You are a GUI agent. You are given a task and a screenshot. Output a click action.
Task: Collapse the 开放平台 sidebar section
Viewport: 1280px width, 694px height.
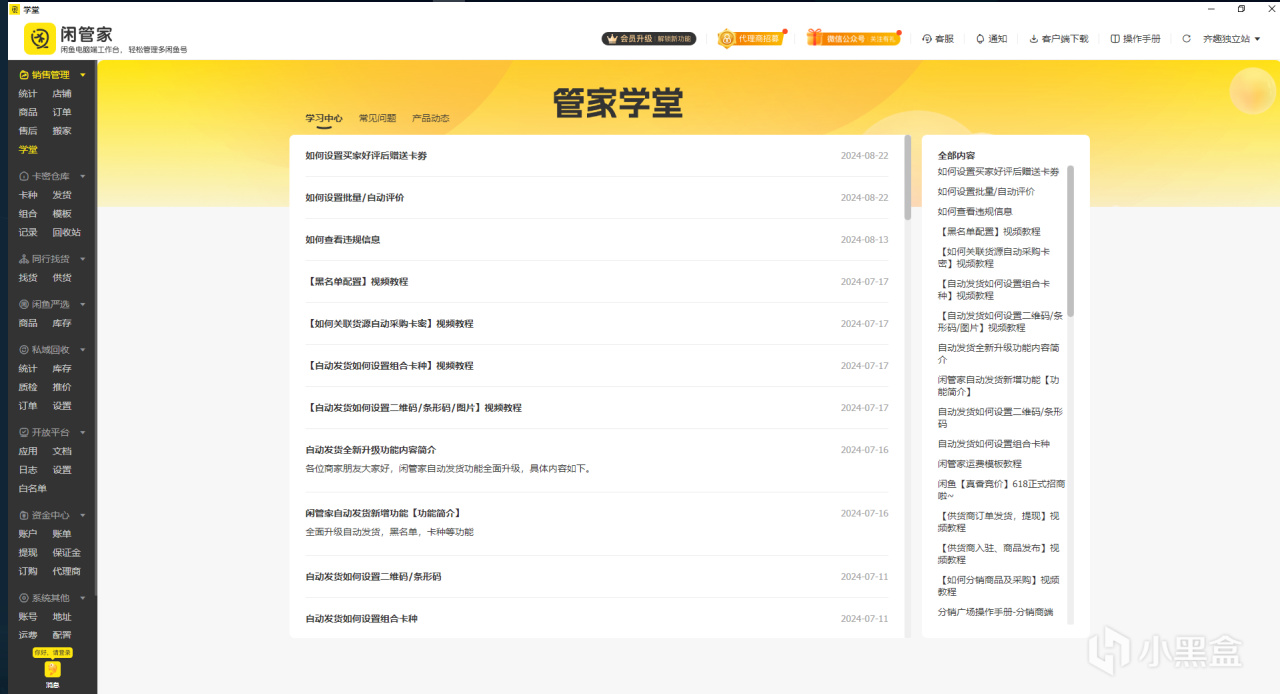pos(83,433)
